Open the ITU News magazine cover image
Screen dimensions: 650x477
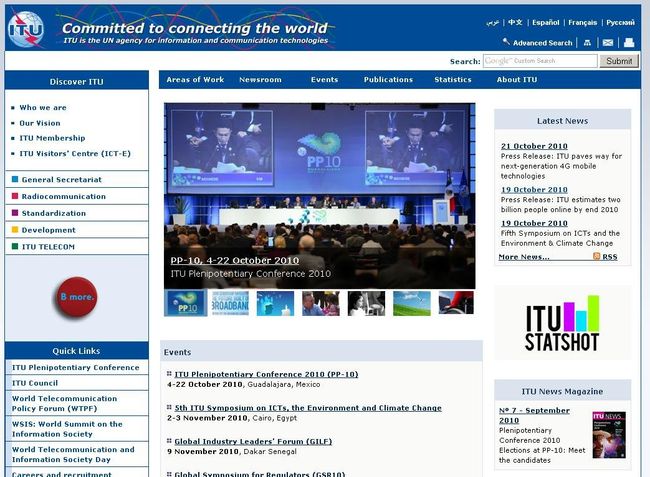[x=609, y=435]
